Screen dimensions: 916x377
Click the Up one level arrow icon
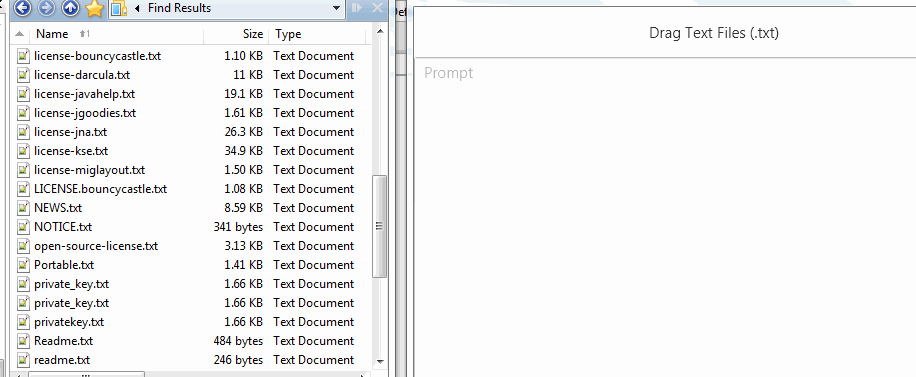70,8
